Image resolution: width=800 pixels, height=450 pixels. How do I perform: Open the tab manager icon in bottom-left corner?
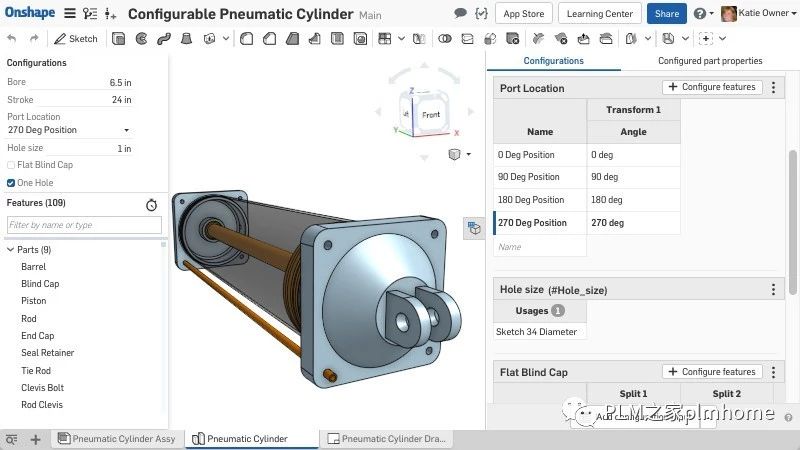point(11,439)
